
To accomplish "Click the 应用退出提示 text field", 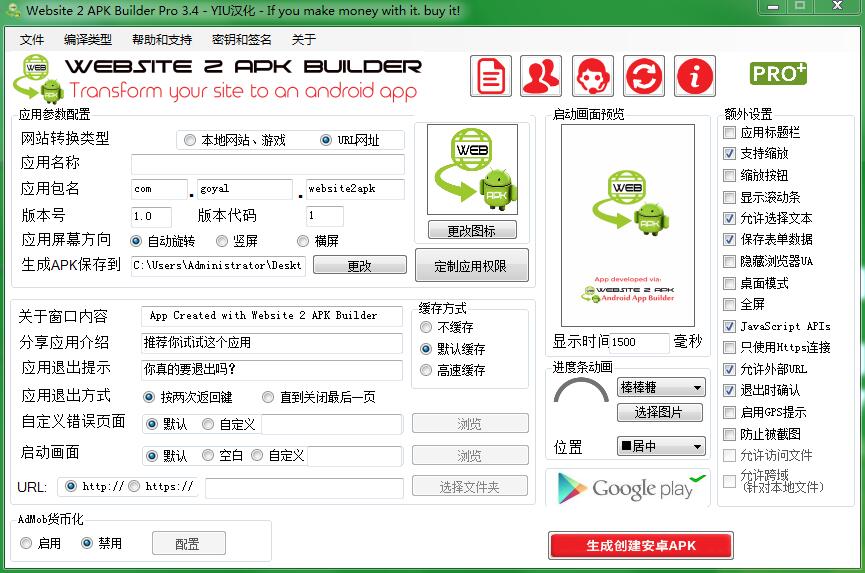I will (272, 369).
